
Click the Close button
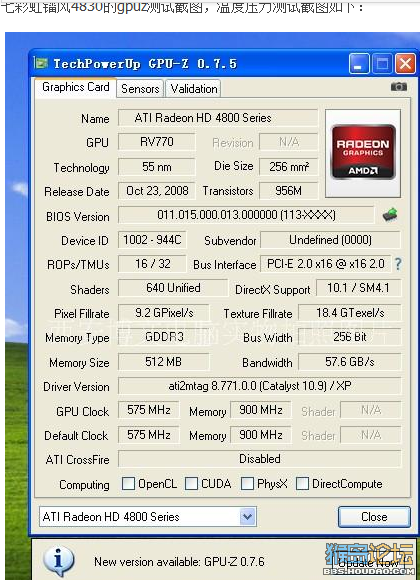point(374,517)
